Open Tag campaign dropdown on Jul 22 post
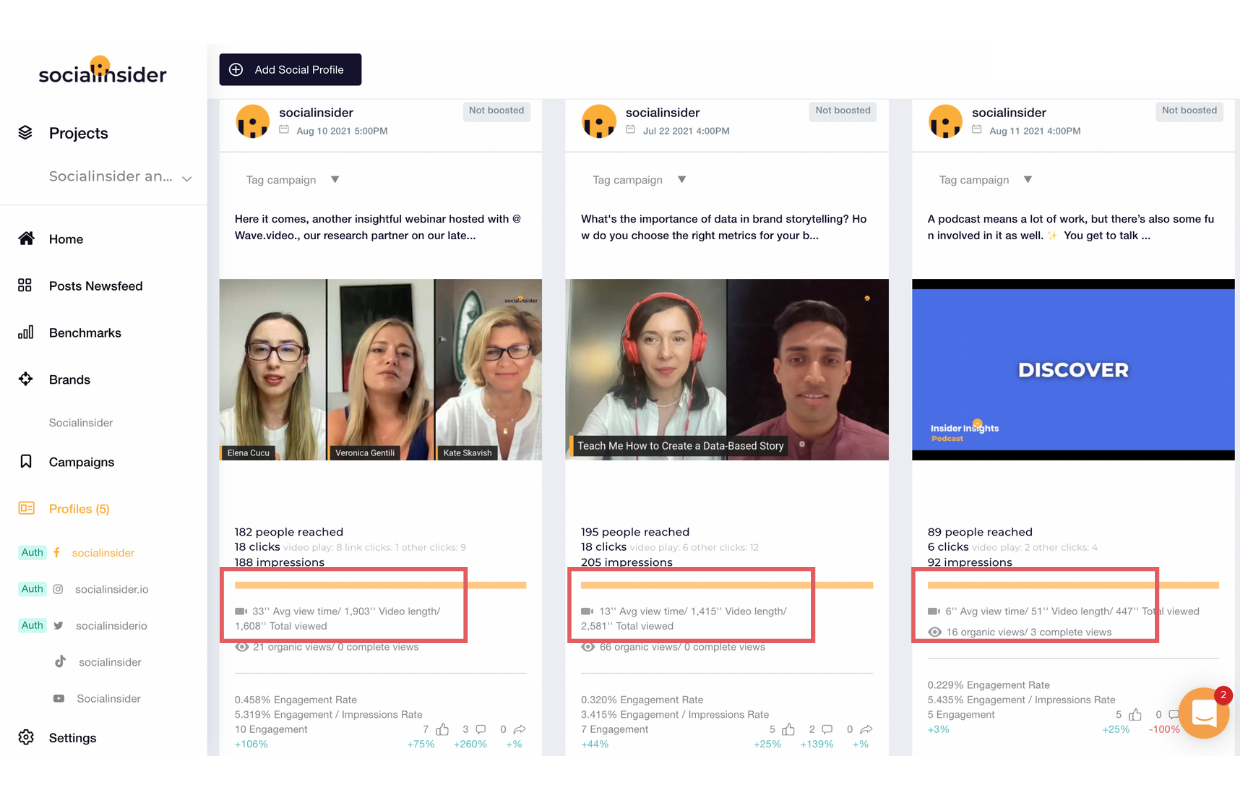 point(640,180)
